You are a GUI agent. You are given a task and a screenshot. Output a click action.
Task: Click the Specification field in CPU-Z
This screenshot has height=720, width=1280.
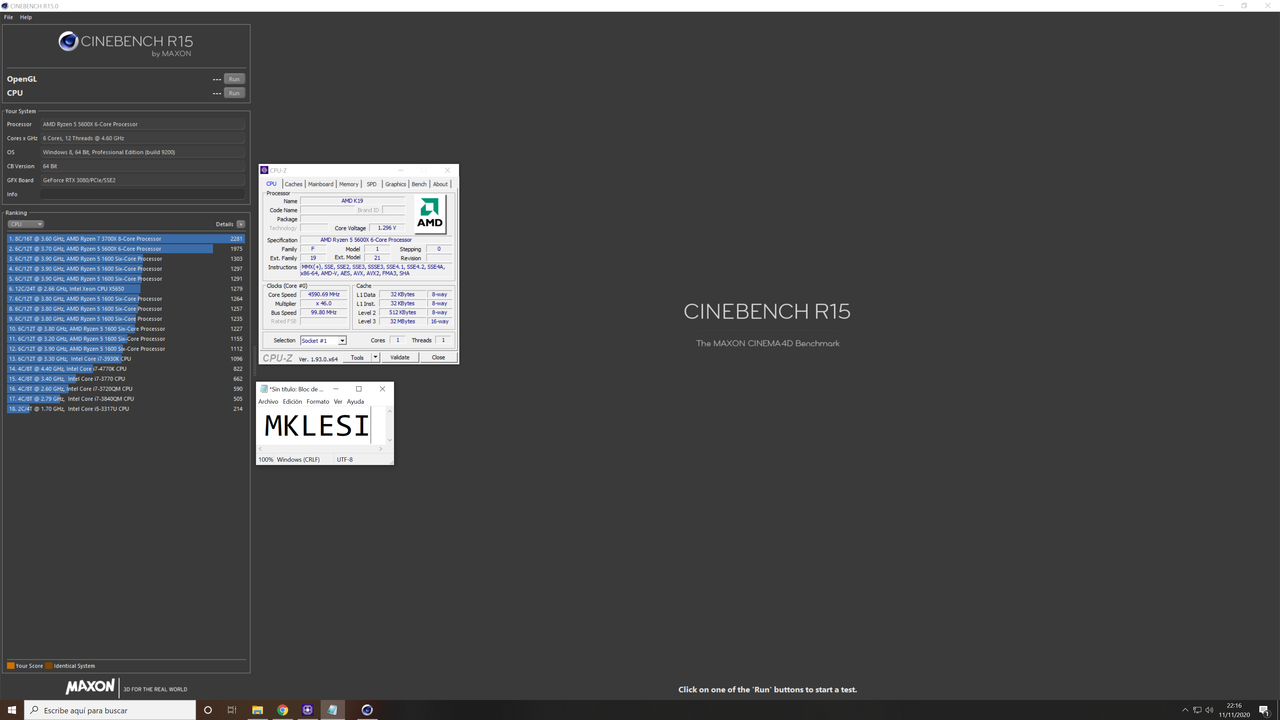point(376,240)
